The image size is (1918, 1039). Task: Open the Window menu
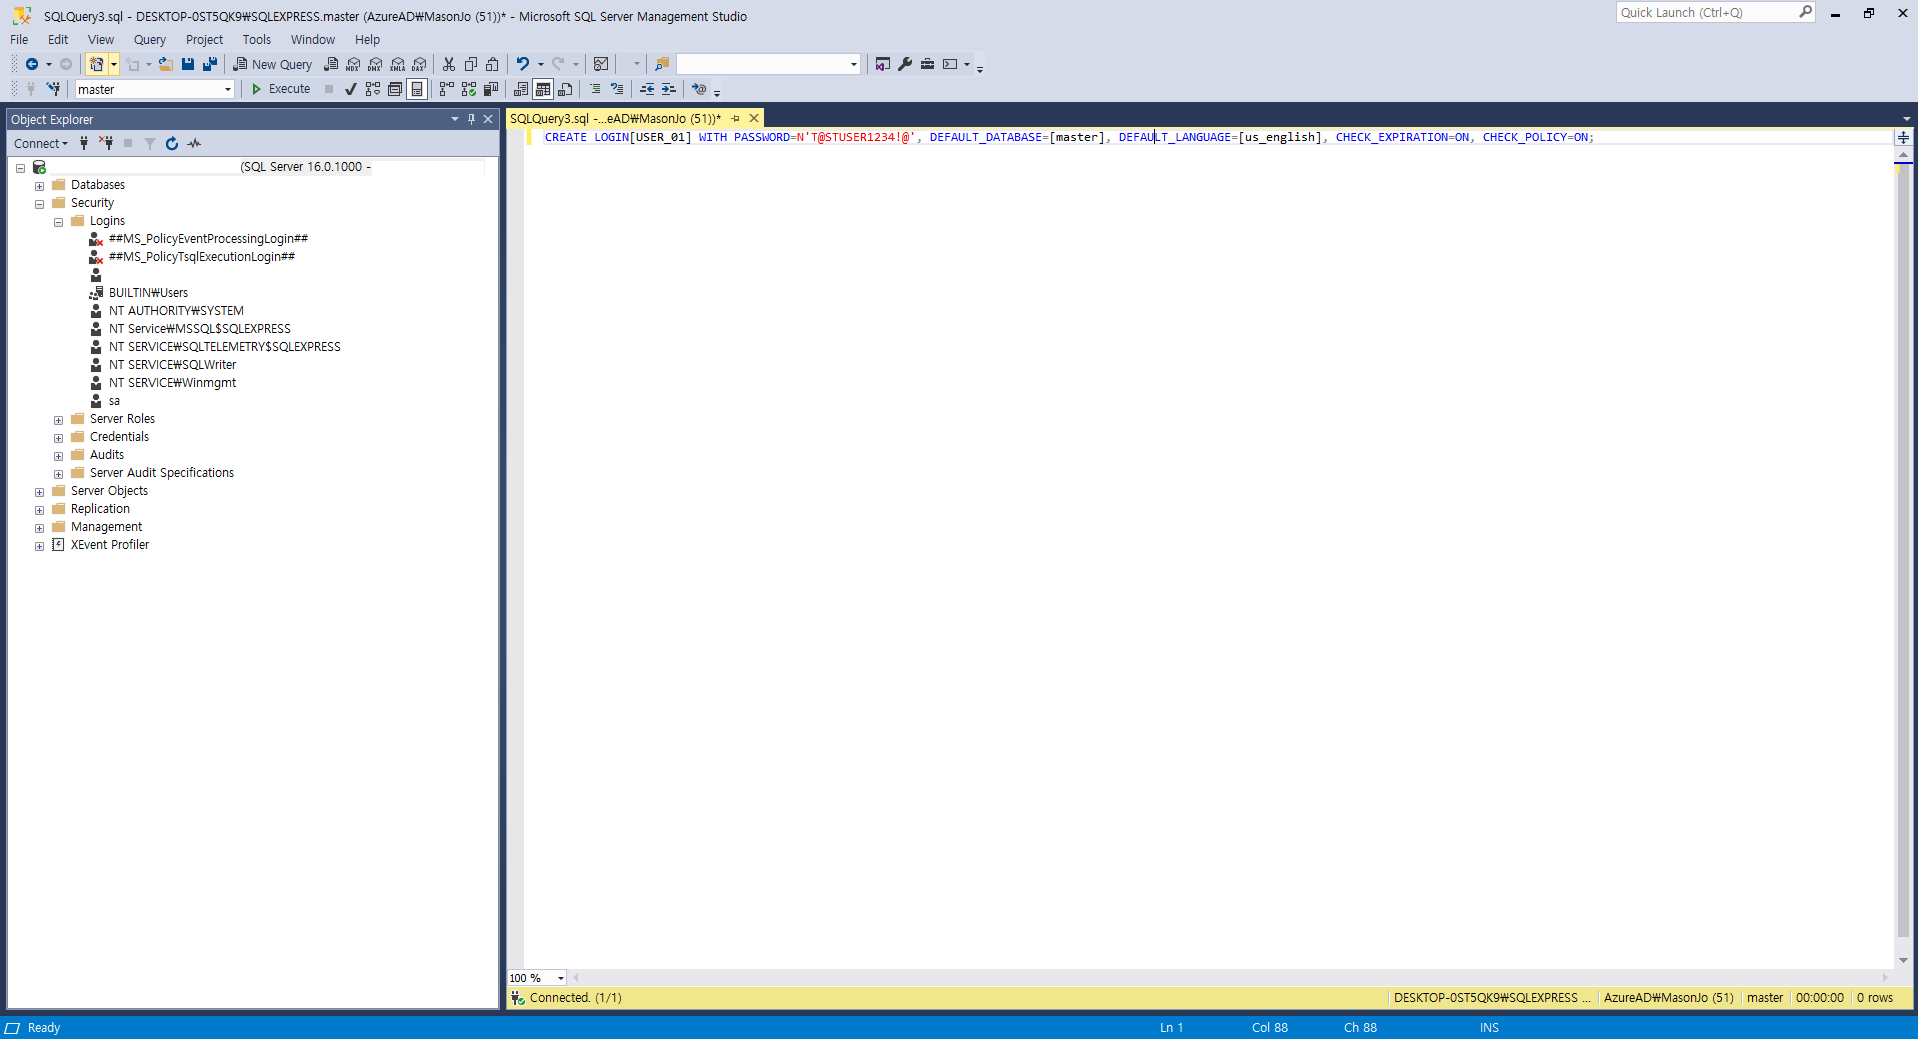313,40
